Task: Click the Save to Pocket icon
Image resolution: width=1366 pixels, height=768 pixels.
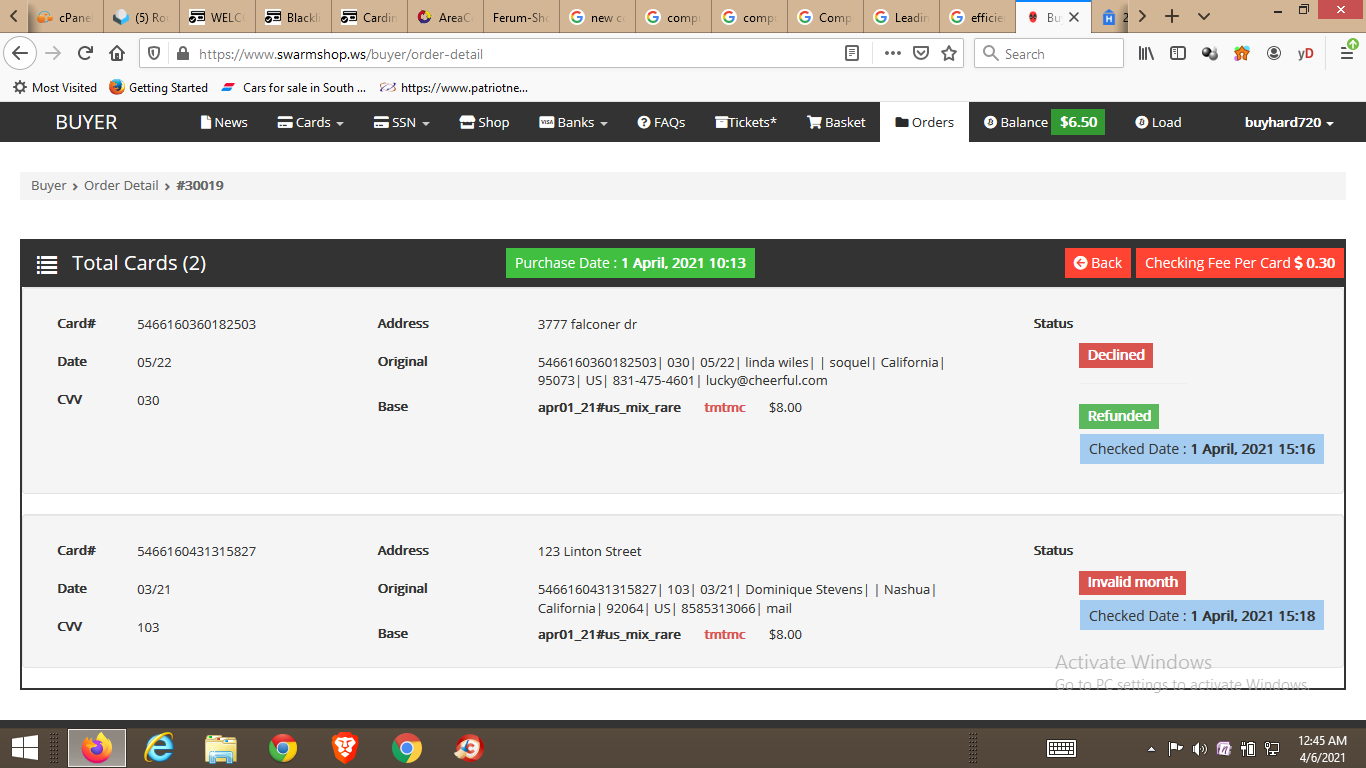Action: click(921, 54)
